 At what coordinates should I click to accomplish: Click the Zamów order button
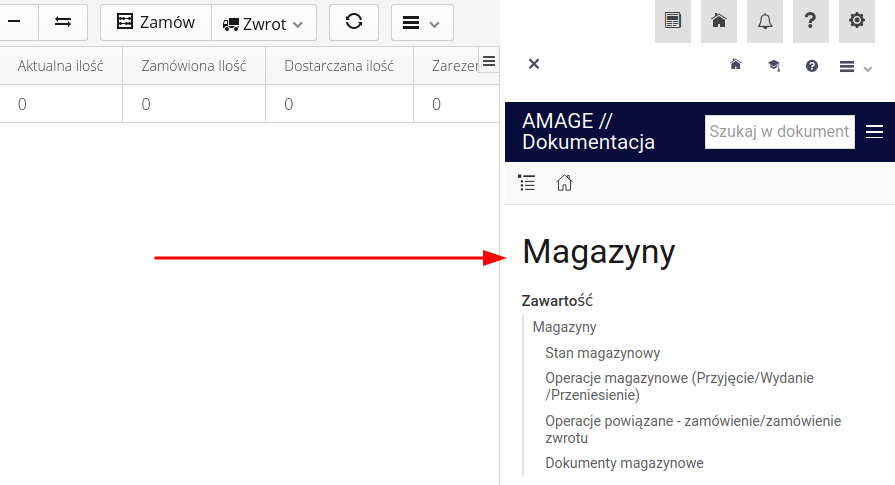(x=155, y=22)
